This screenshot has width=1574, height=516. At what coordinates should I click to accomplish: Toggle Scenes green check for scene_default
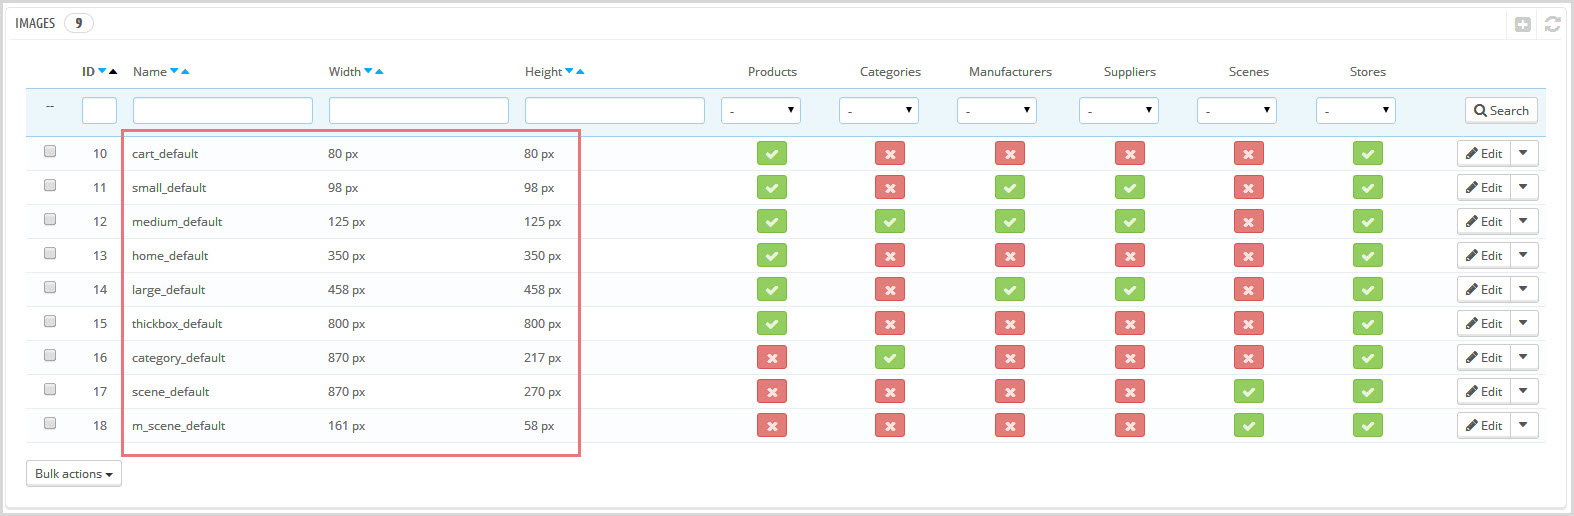(x=1248, y=391)
